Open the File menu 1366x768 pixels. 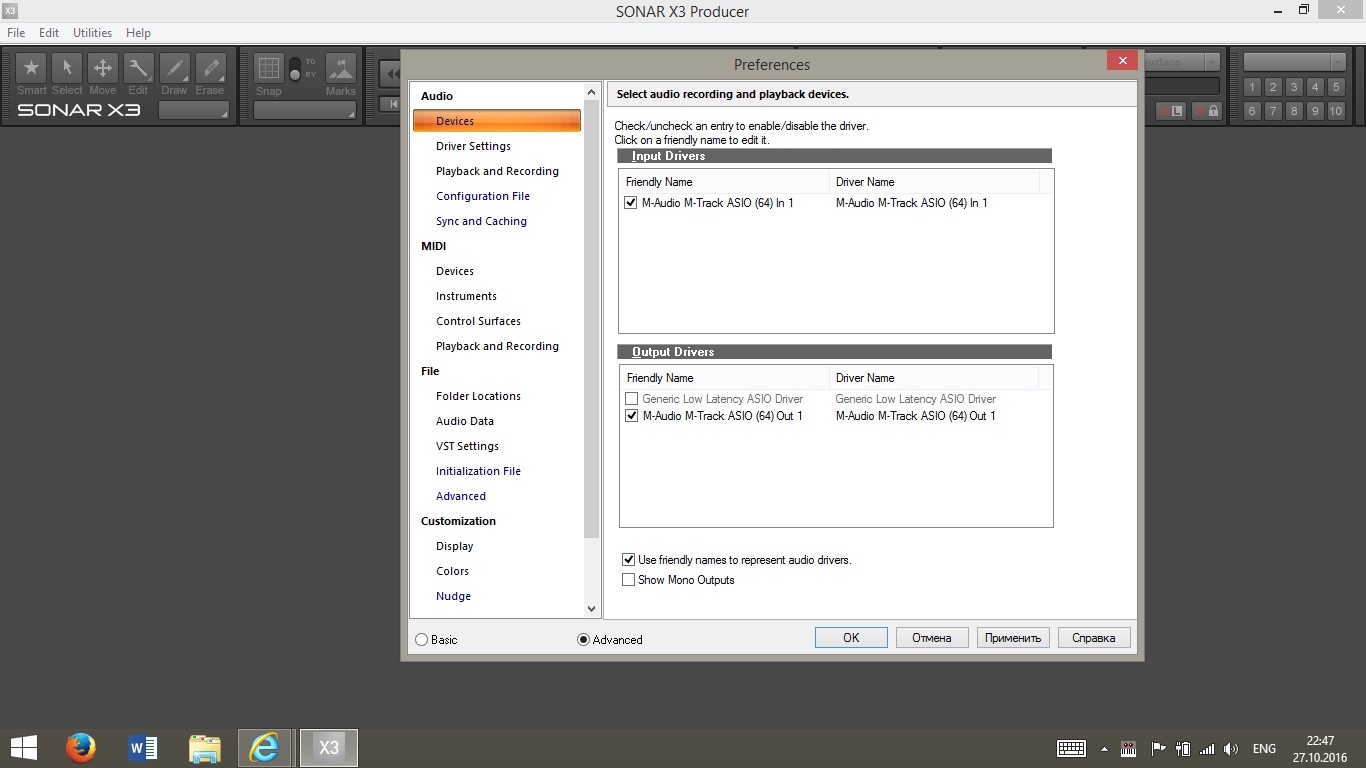coord(16,33)
